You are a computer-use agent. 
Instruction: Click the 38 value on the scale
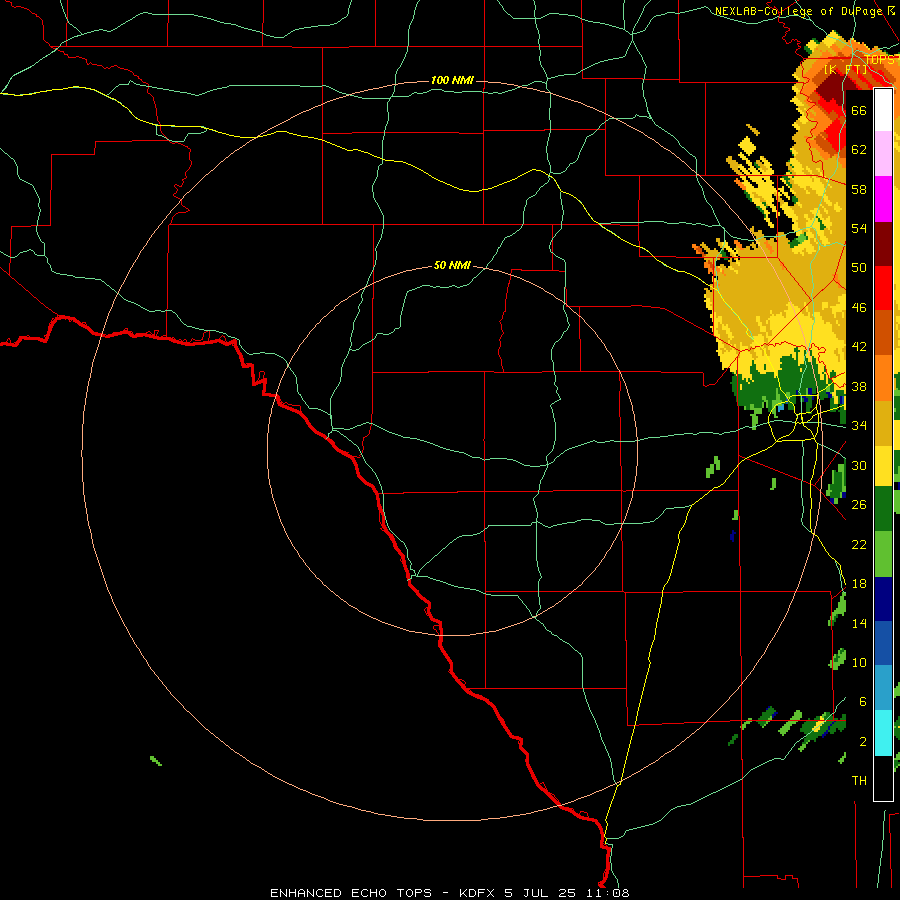(x=859, y=386)
